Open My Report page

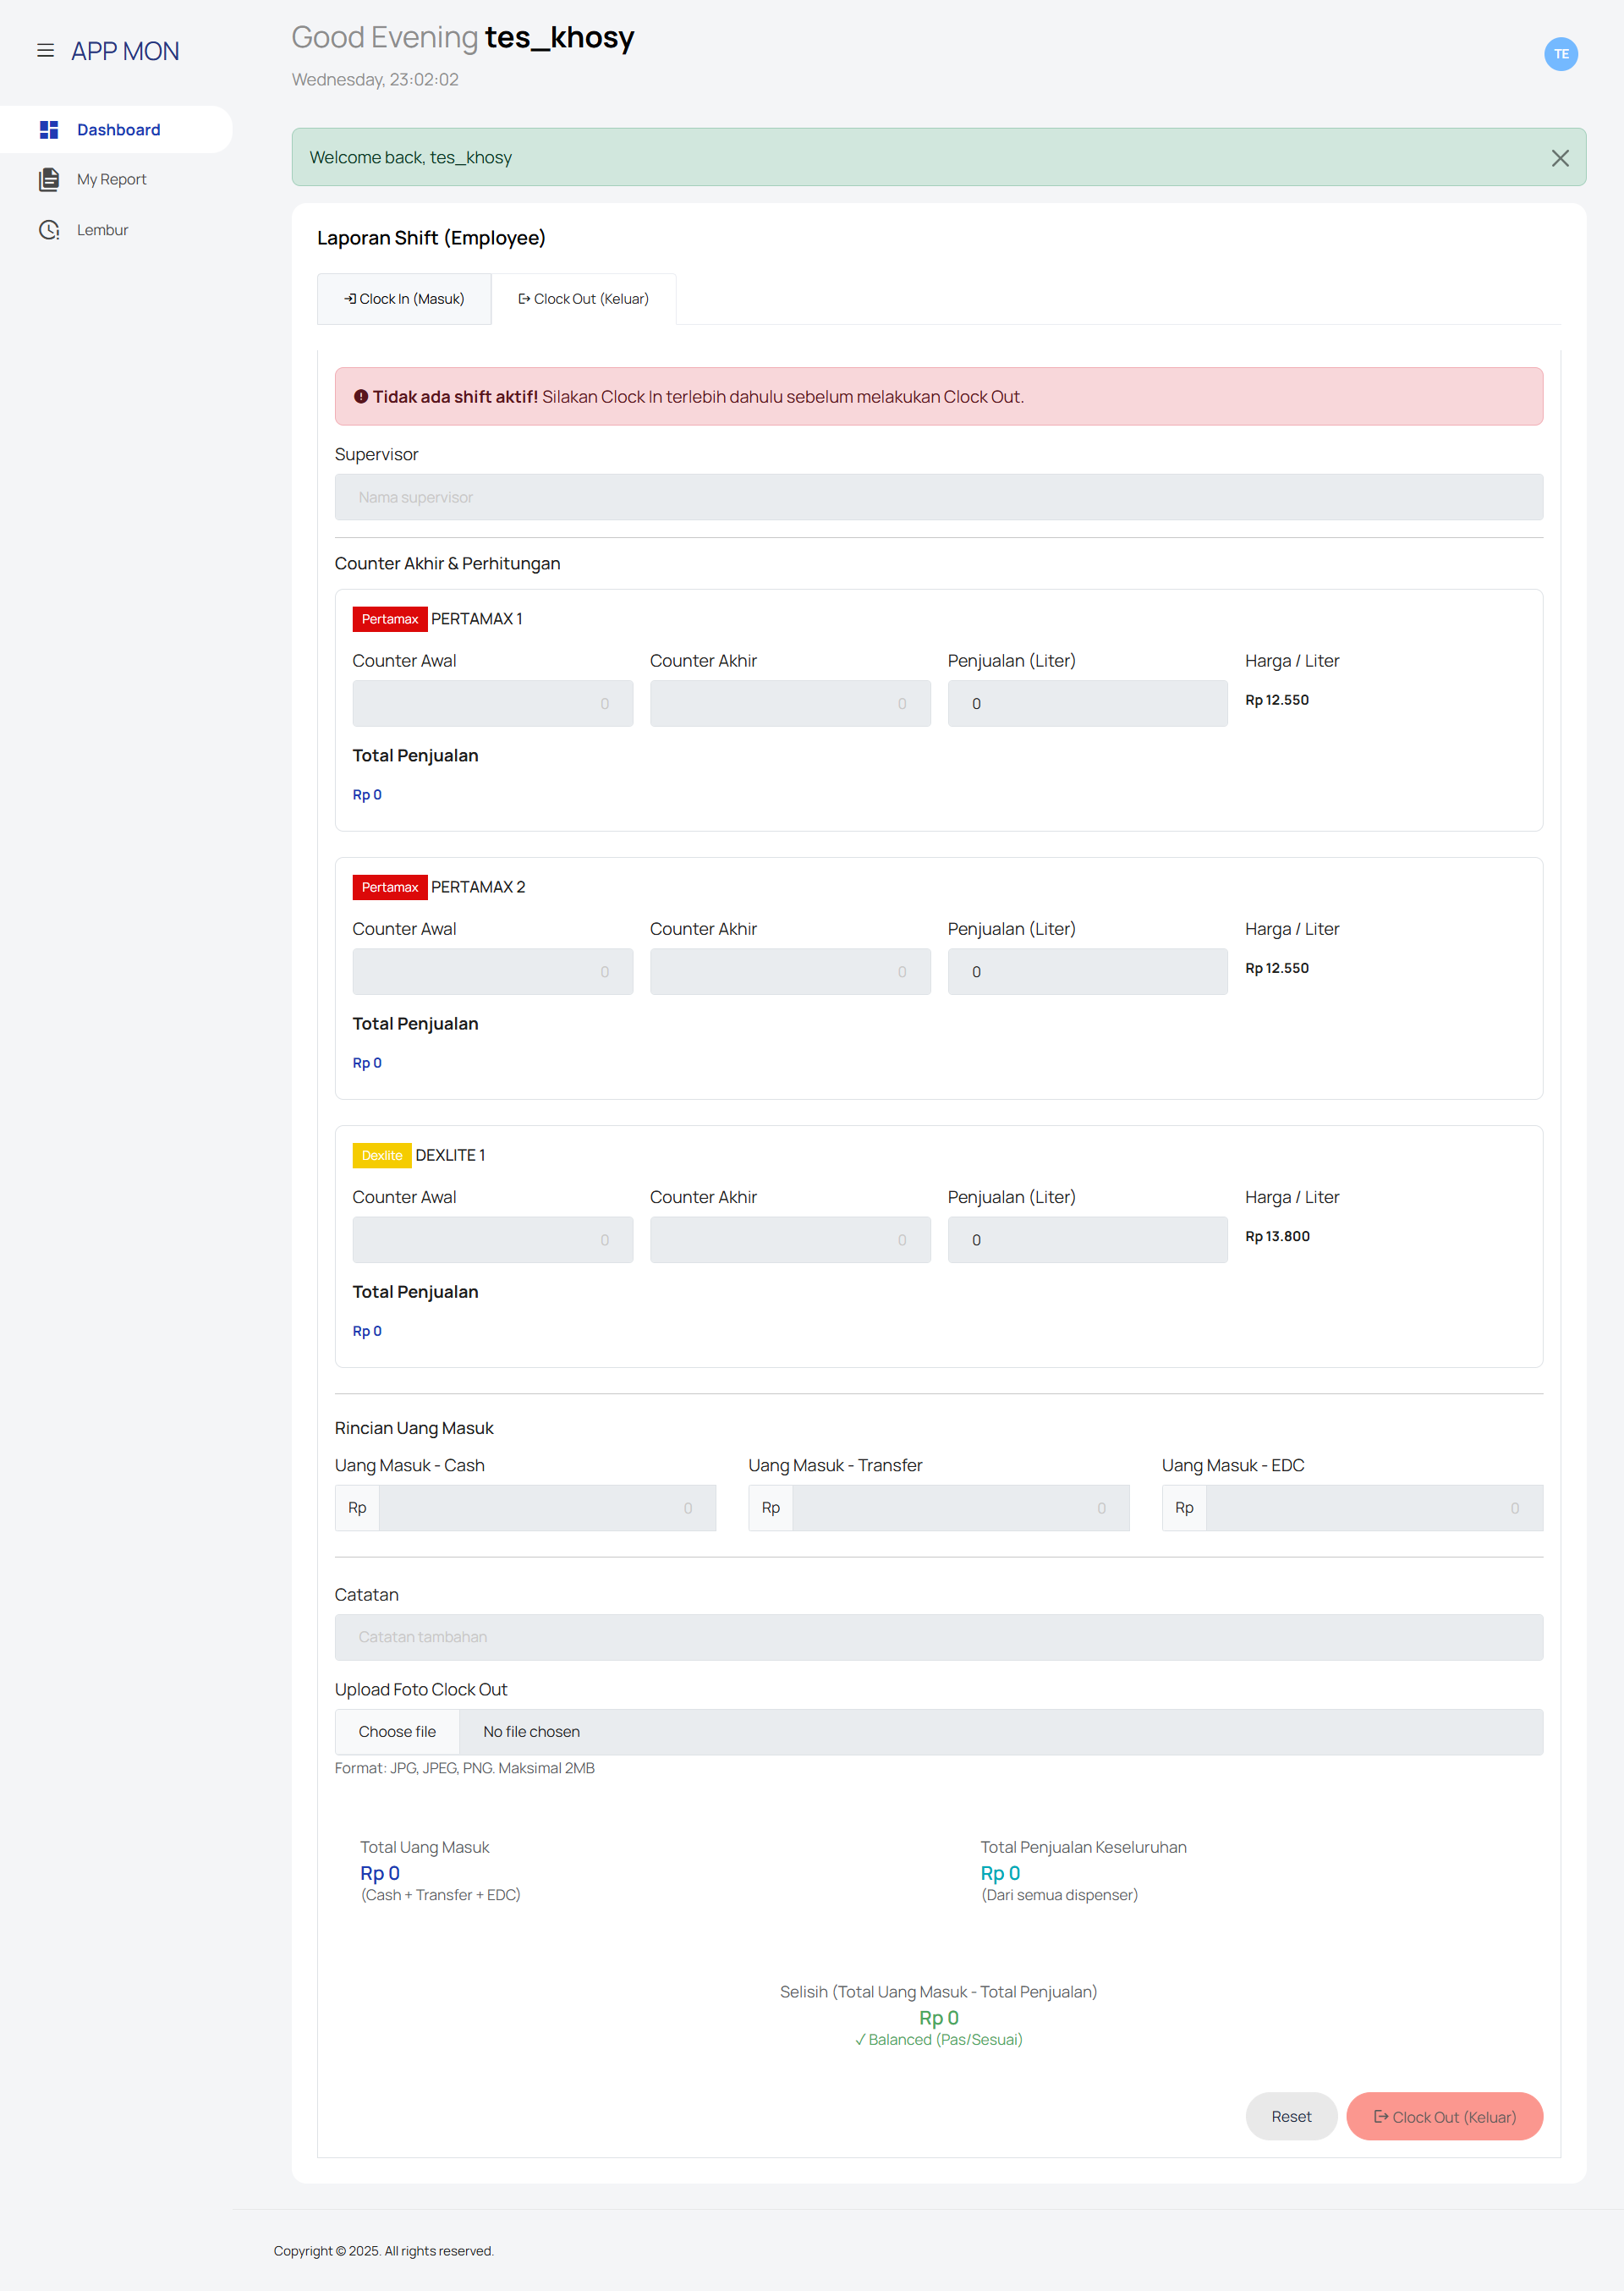[x=111, y=180]
